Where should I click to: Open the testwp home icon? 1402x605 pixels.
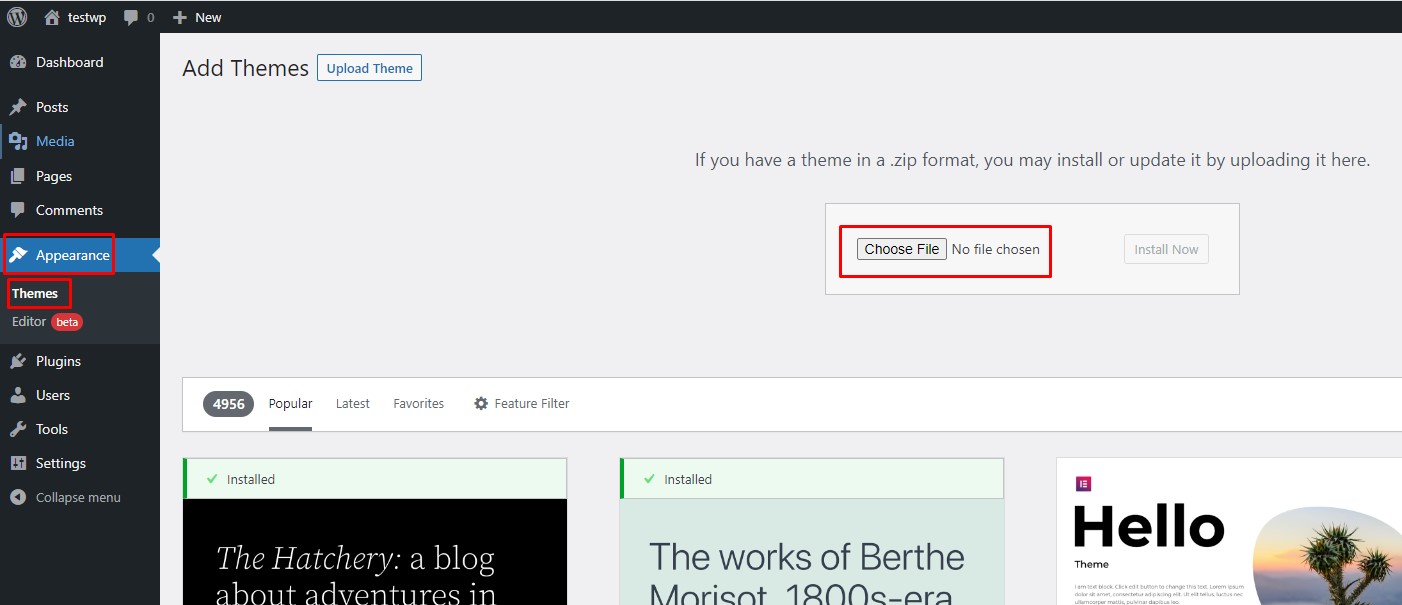coord(52,17)
